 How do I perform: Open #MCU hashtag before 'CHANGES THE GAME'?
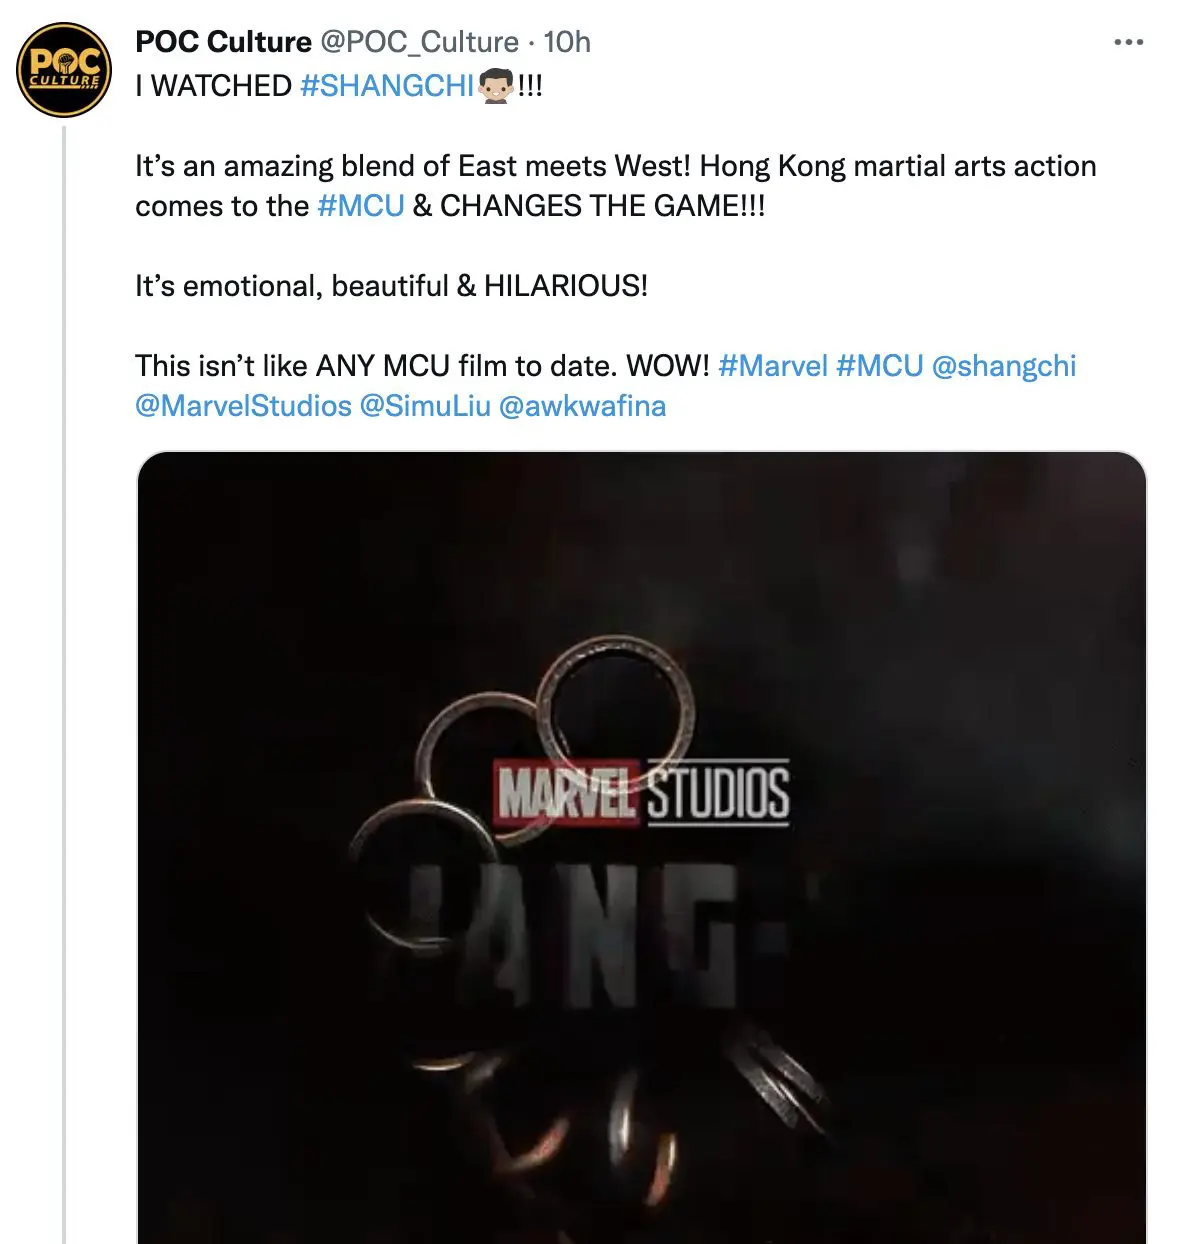[x=360, y=206]
